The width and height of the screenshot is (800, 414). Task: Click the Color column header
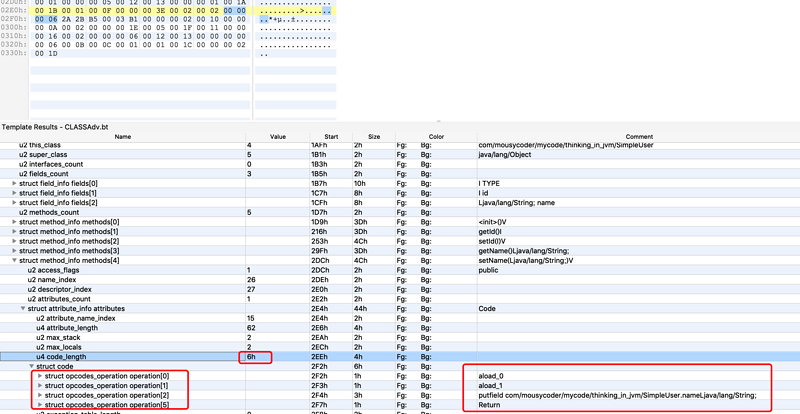tap(436, 137)
